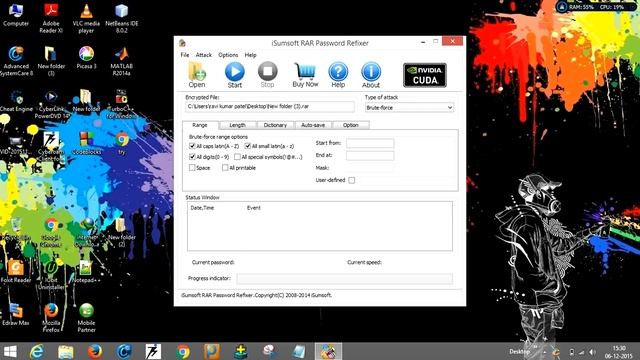Open the Help question mark icon
The height and width of the screenshot is (360, 640).
[338, 75]
